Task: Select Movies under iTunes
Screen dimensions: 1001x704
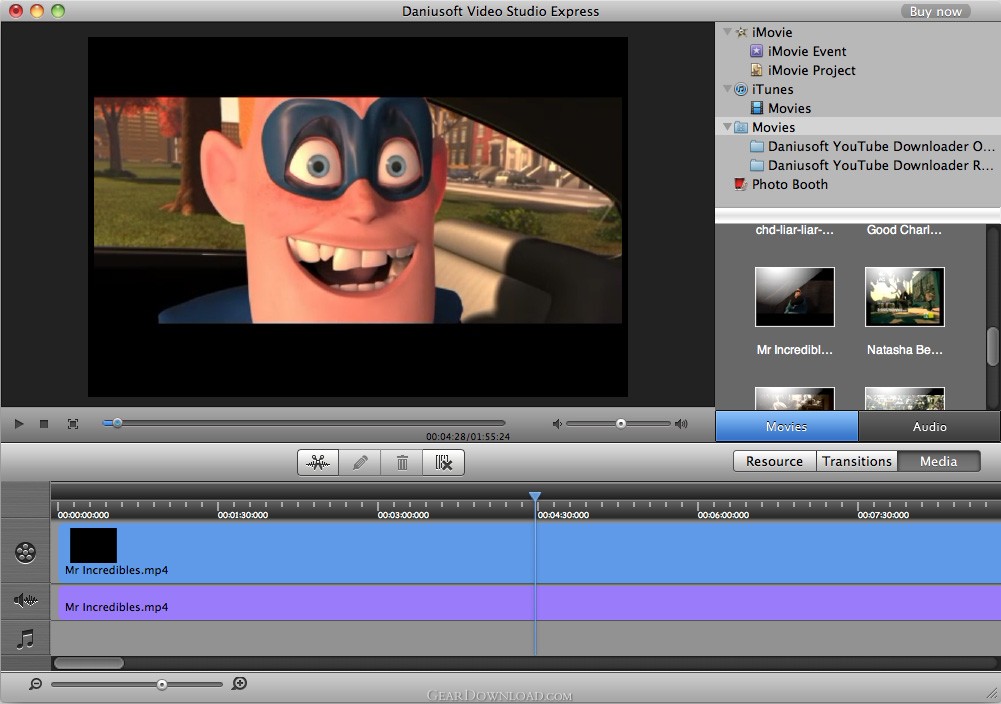Action: (x=789, y=108)
